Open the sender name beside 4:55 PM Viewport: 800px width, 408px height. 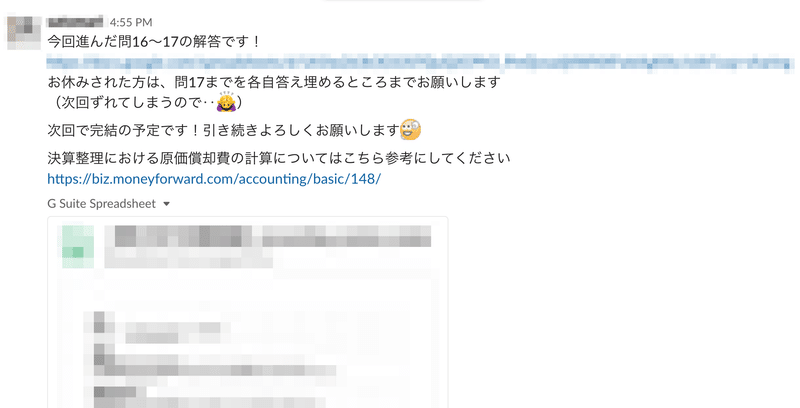[75, 22]
